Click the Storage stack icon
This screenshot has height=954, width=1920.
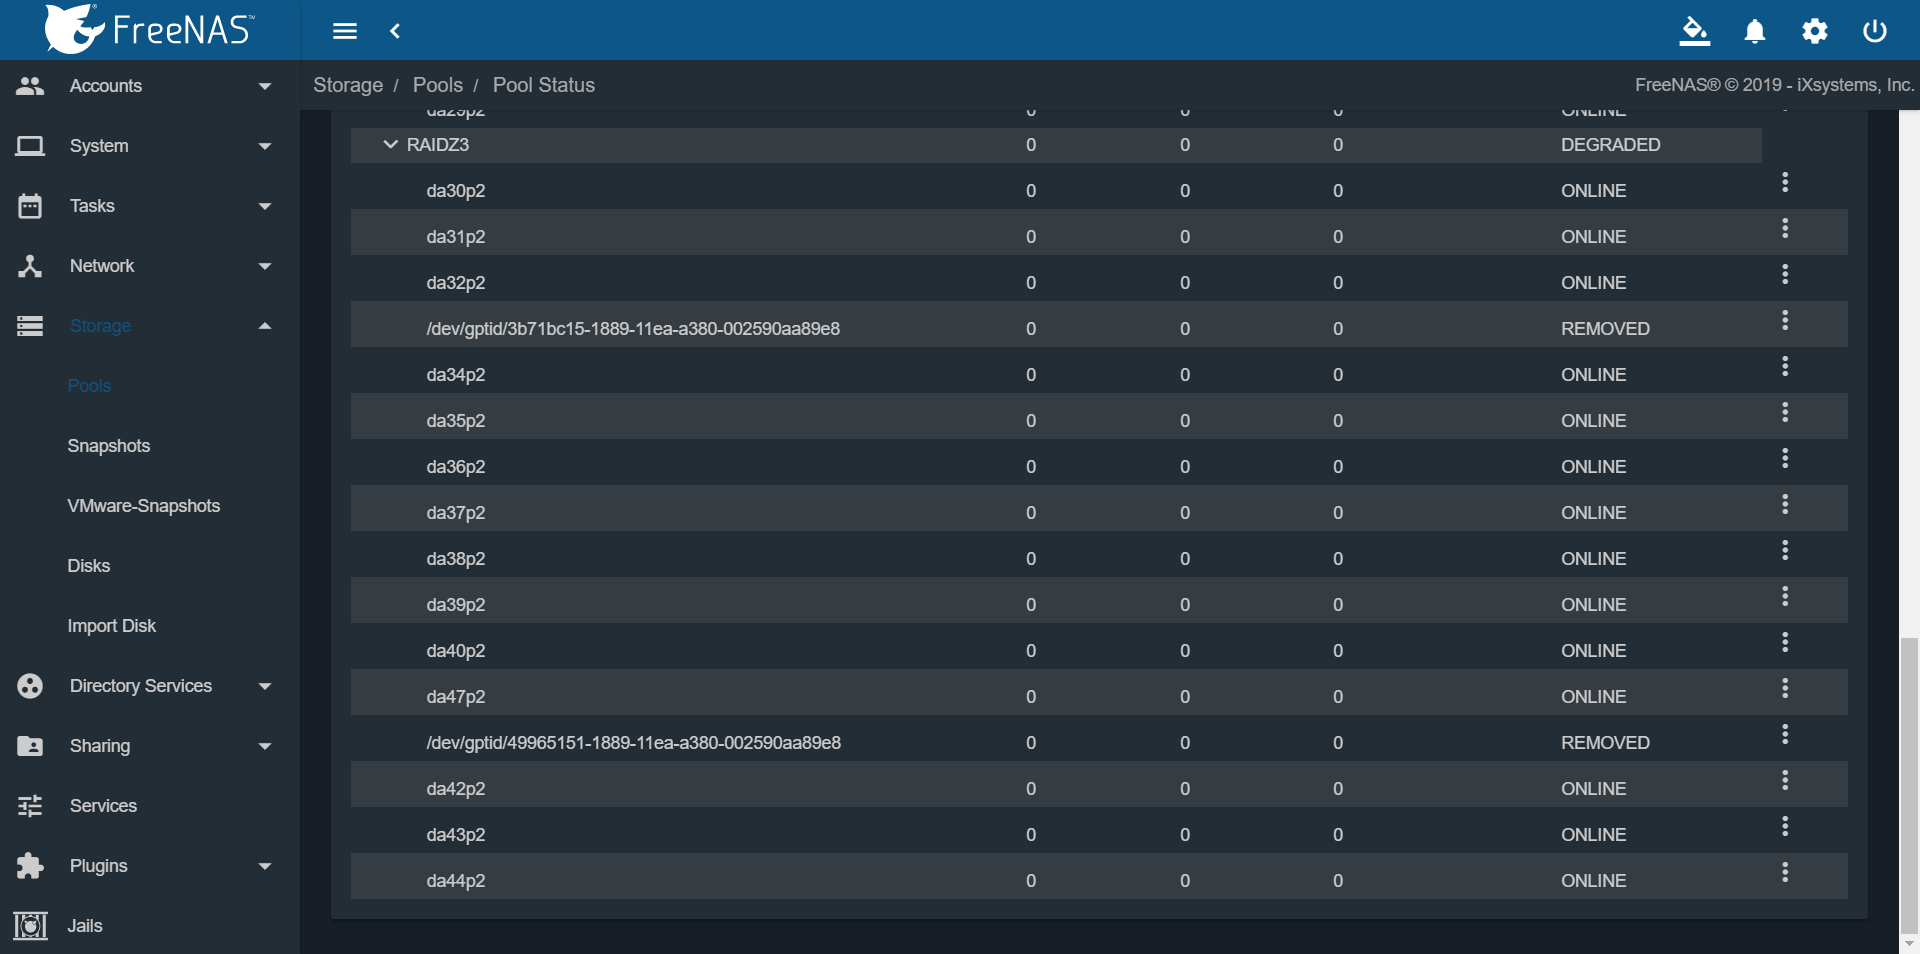[x=30, y=326]
